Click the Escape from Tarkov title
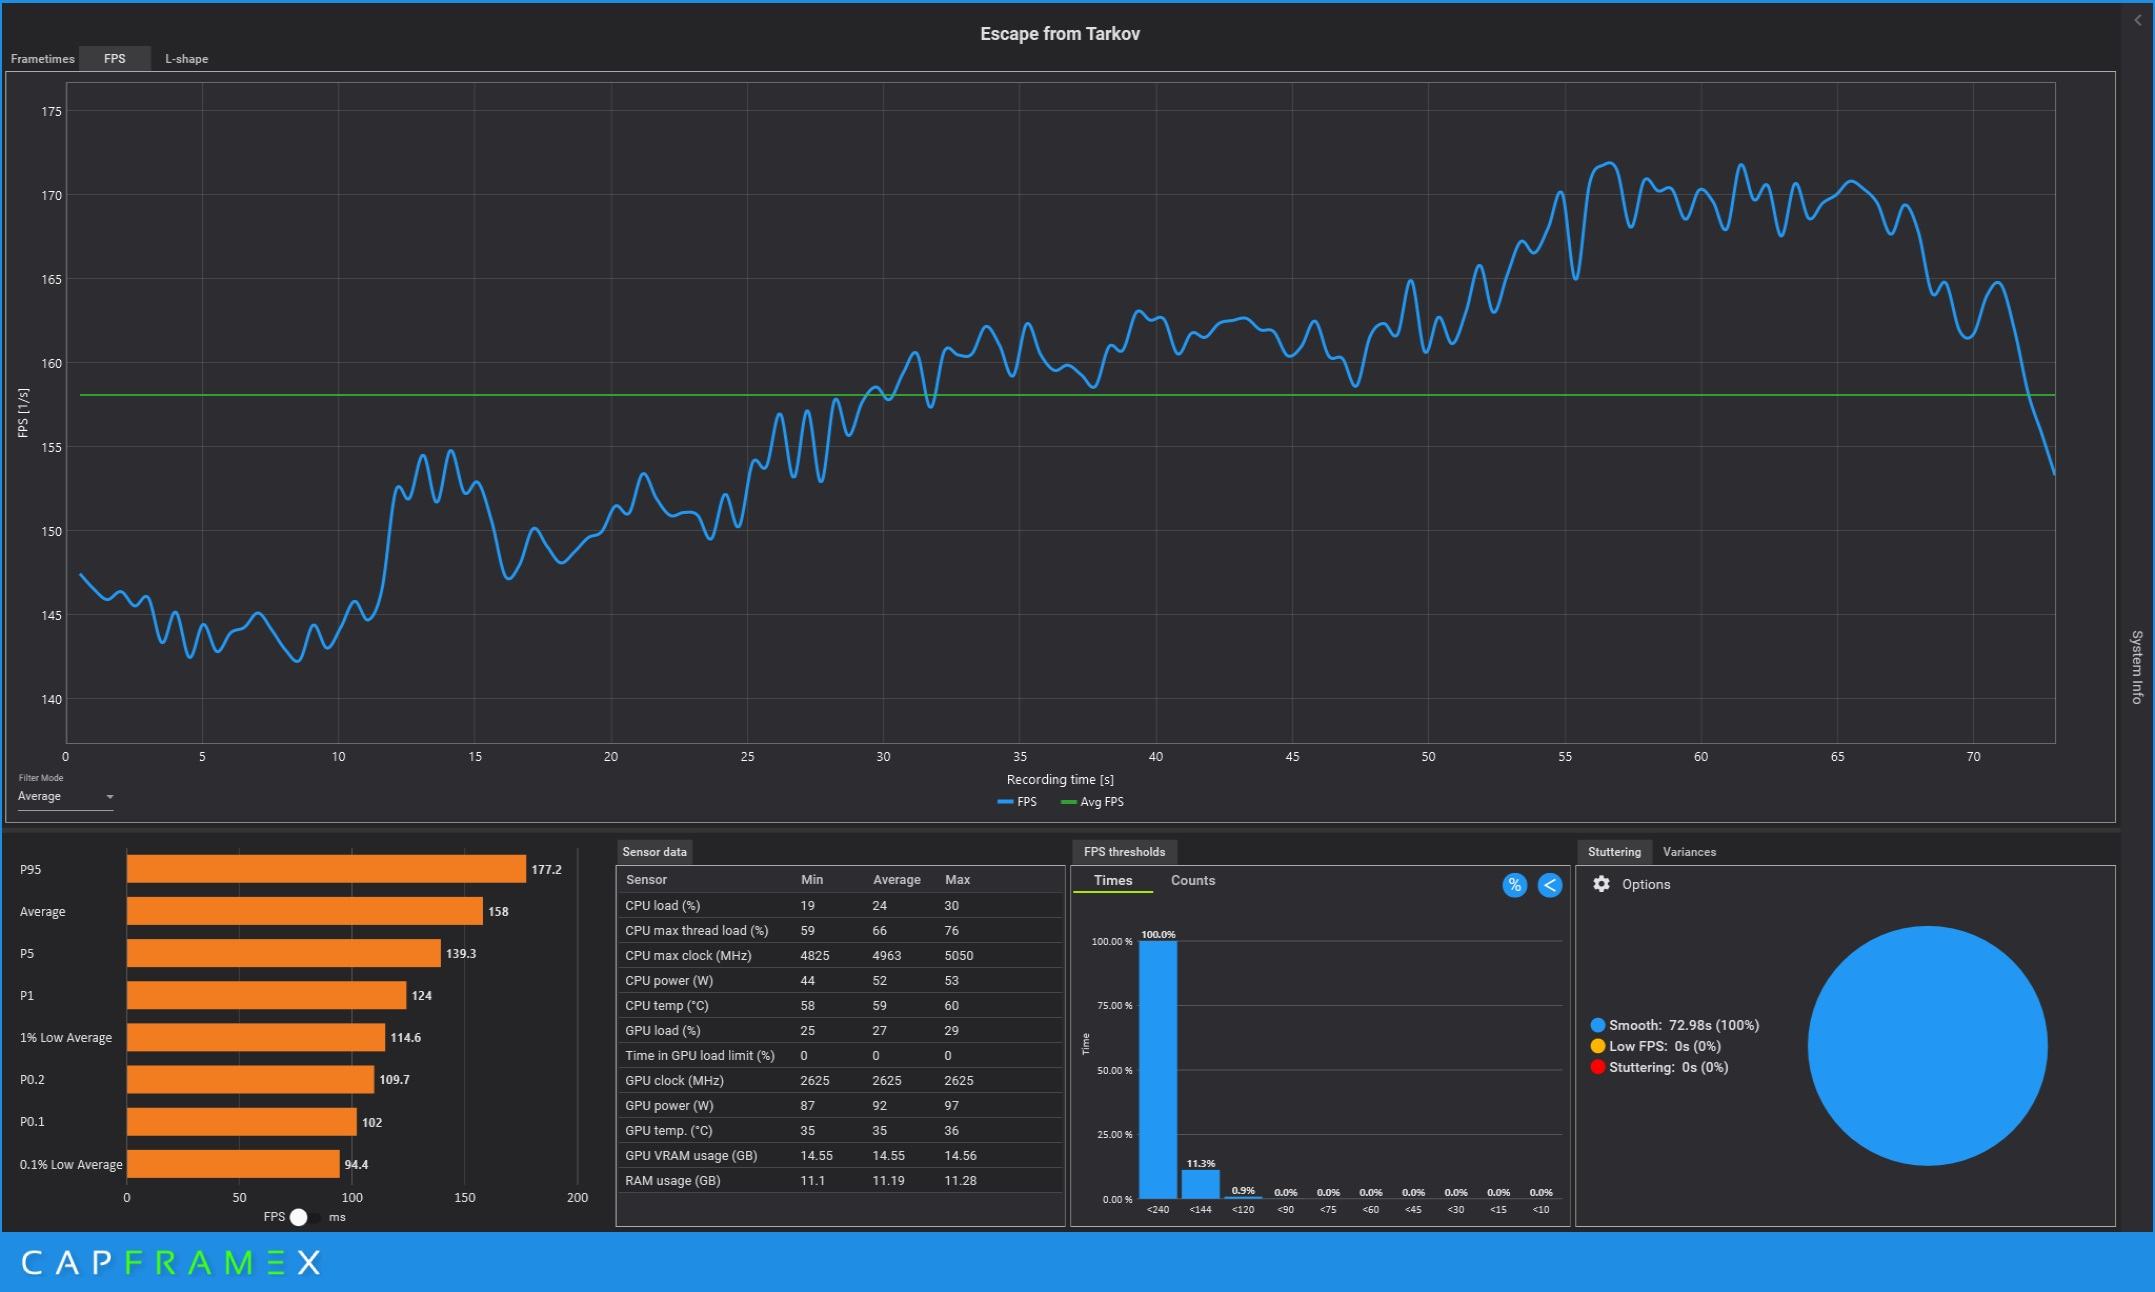The image size is (2155, 1292). coord(1060,33)
